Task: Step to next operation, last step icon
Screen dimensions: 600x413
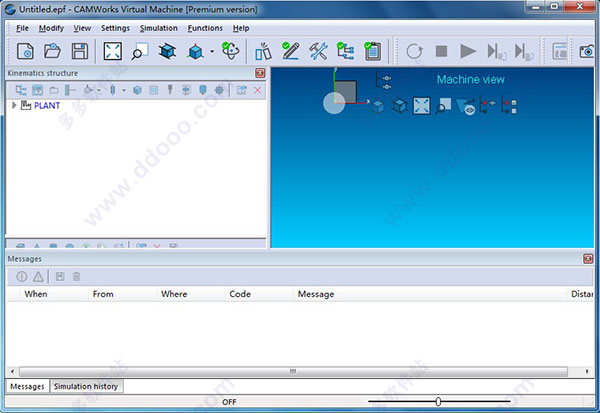Action: [524, 51]
